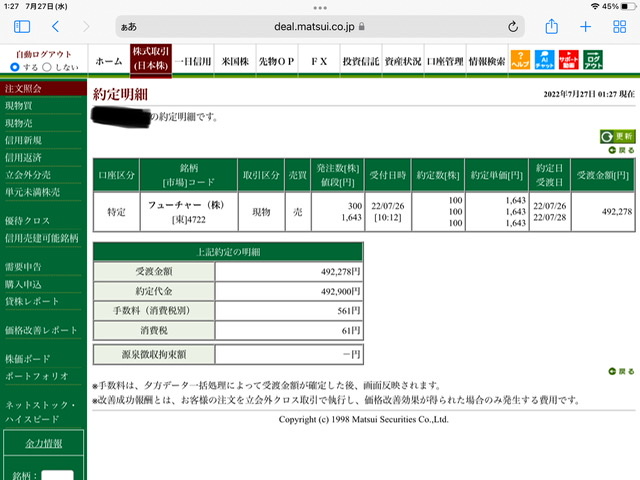Viewport: 640px width, 480px height.
Task: Open the blue AIチャット icon
Action: point(544,60)
